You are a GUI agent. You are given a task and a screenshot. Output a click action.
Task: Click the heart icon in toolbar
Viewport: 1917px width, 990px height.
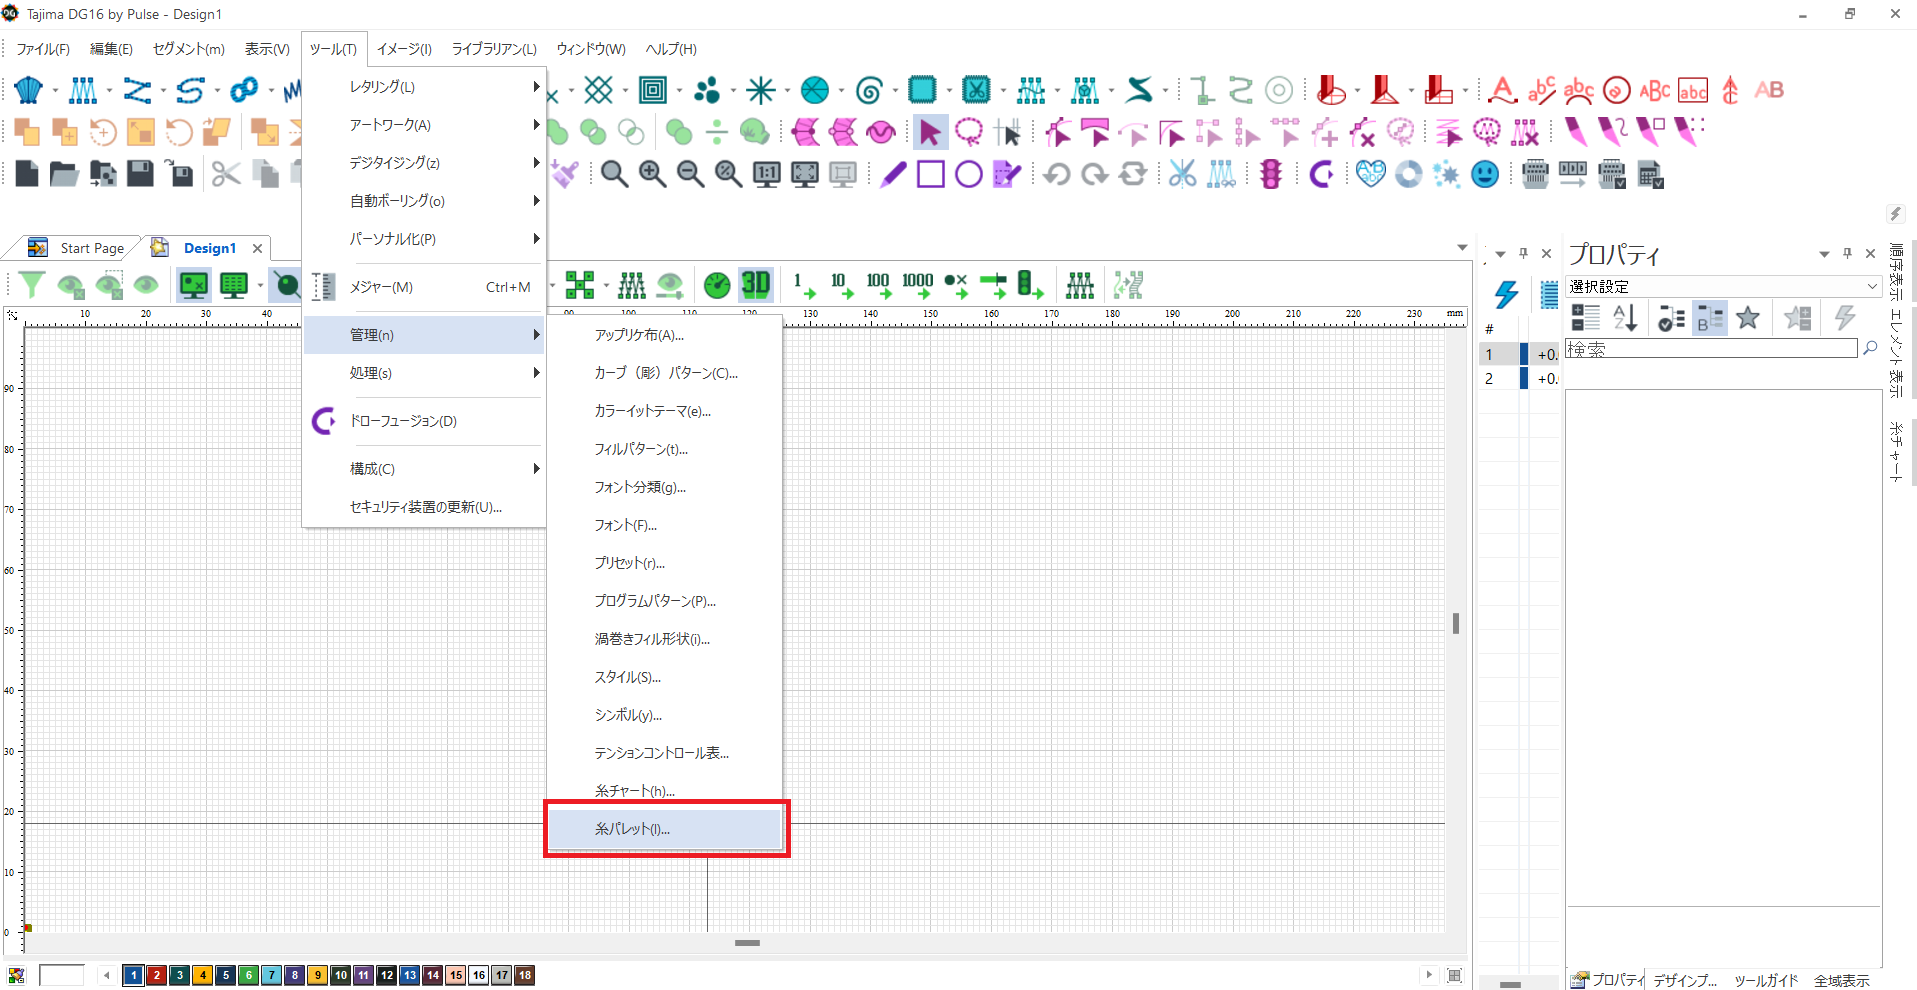click(1371, 174)
